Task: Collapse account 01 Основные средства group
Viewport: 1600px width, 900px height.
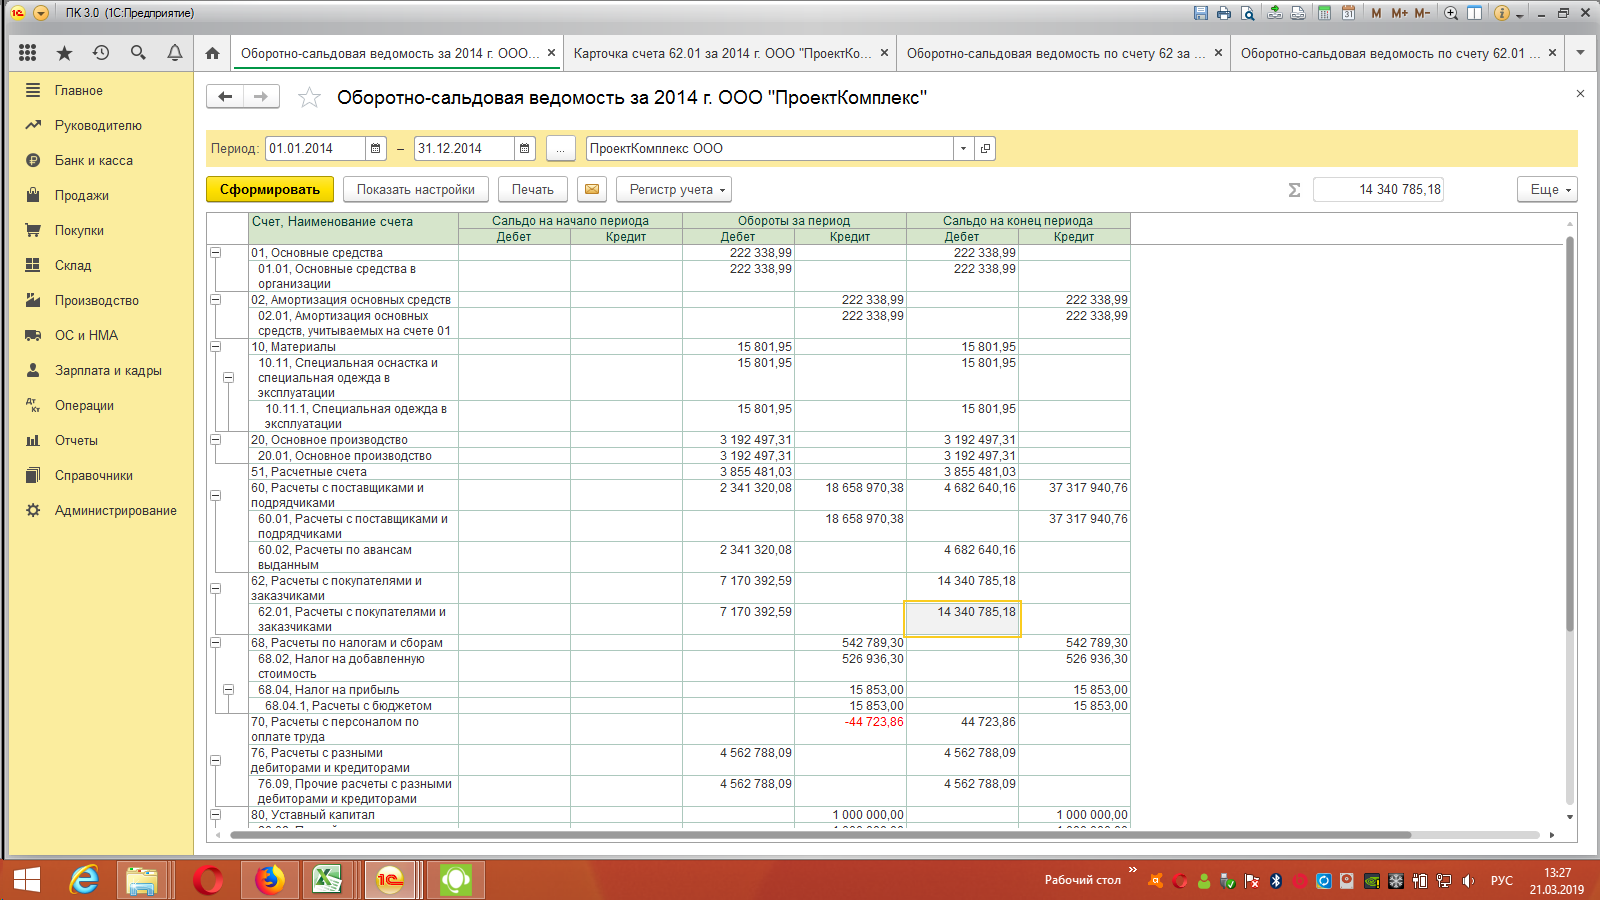Action: [x=215, y=253]
